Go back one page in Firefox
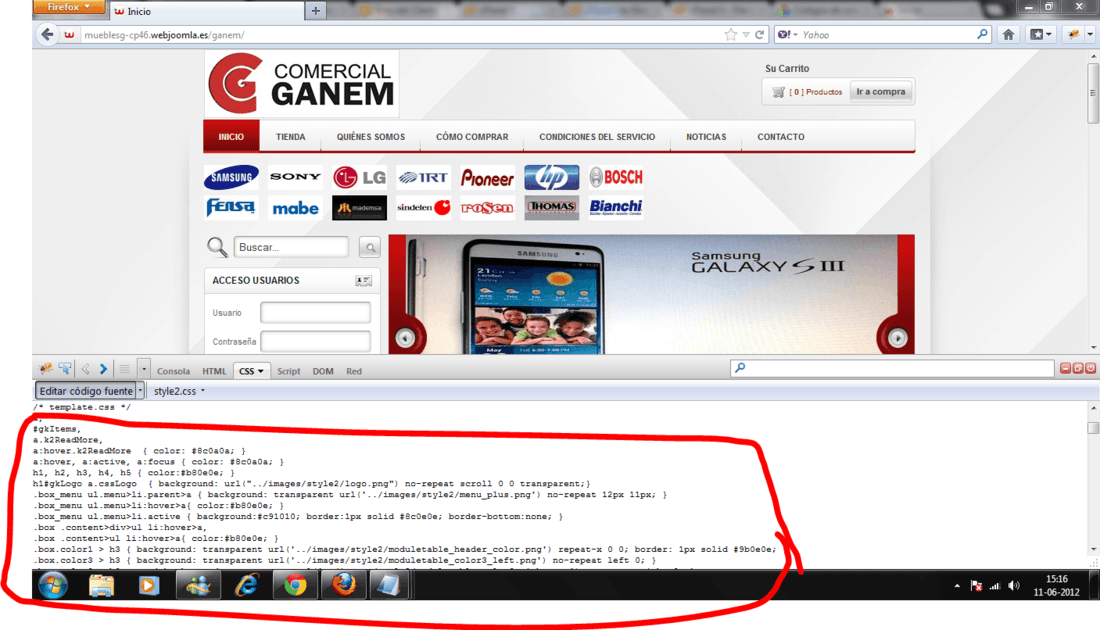1100x630 pixels. [47, 34]
